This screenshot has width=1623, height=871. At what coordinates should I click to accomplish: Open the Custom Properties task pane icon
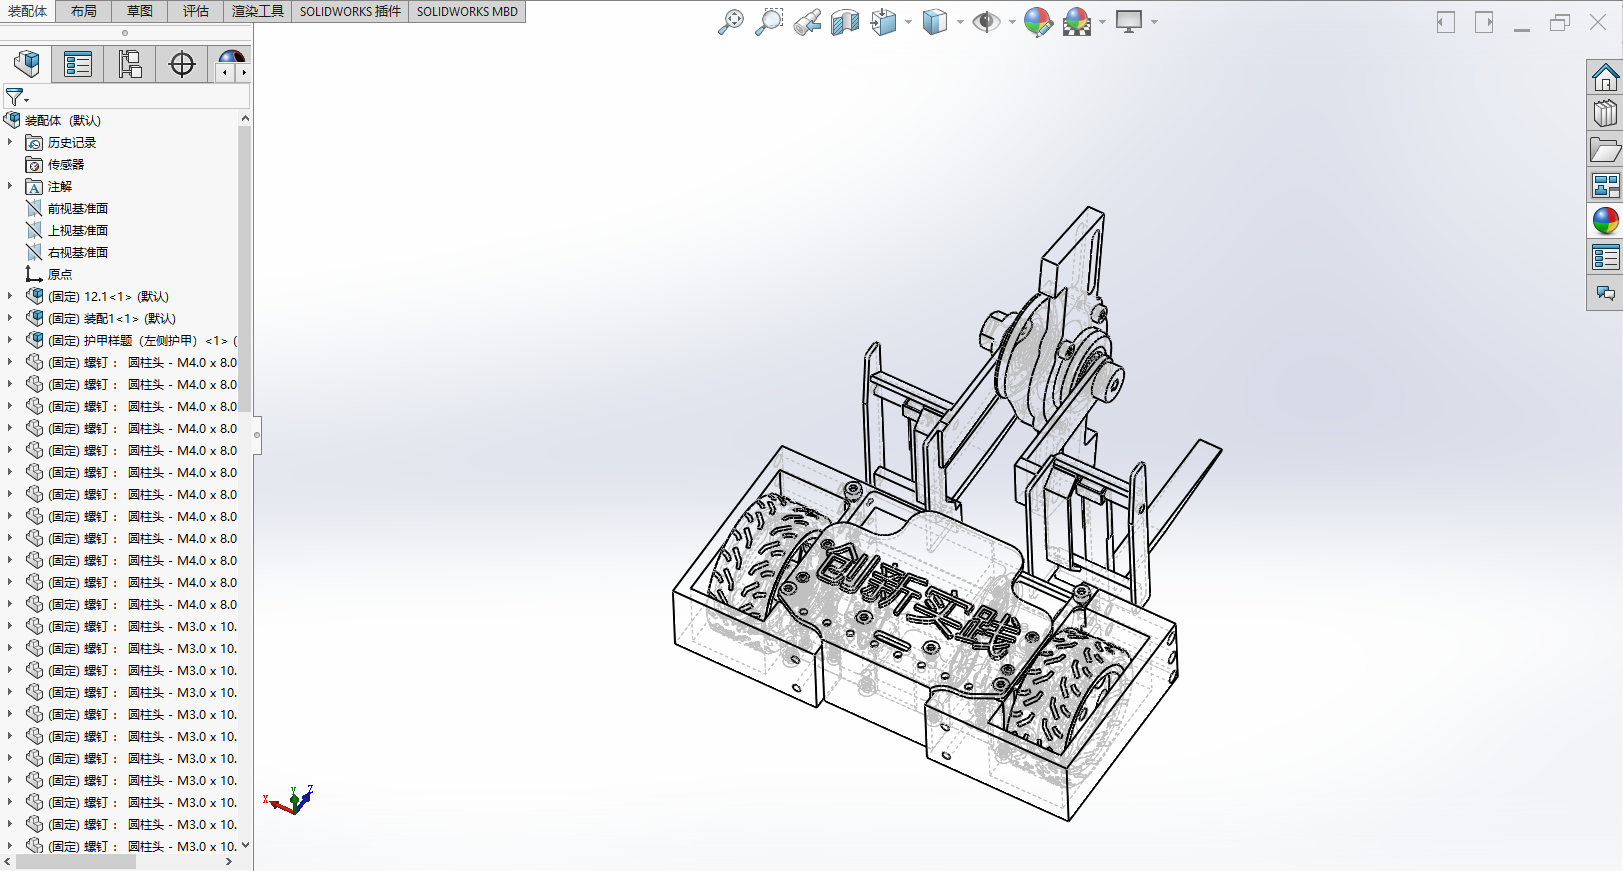[1605, 257]
